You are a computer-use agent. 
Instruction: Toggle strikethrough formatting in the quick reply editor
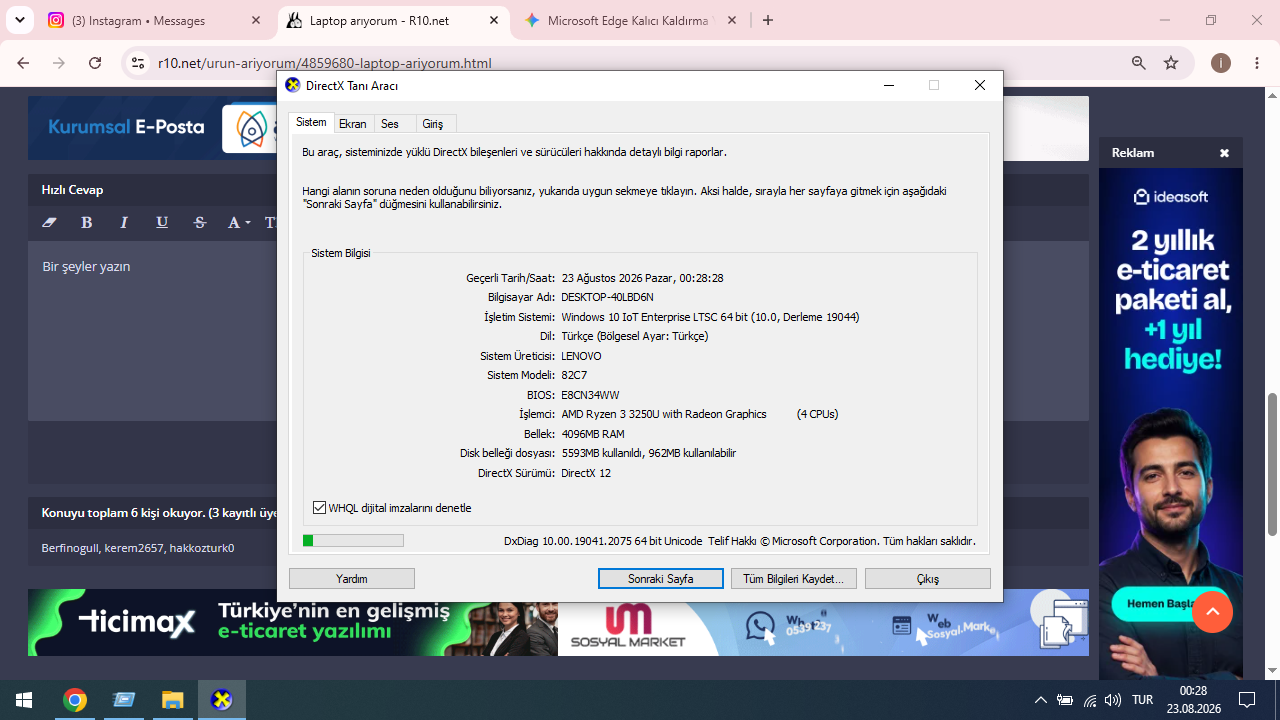(200, 222)
